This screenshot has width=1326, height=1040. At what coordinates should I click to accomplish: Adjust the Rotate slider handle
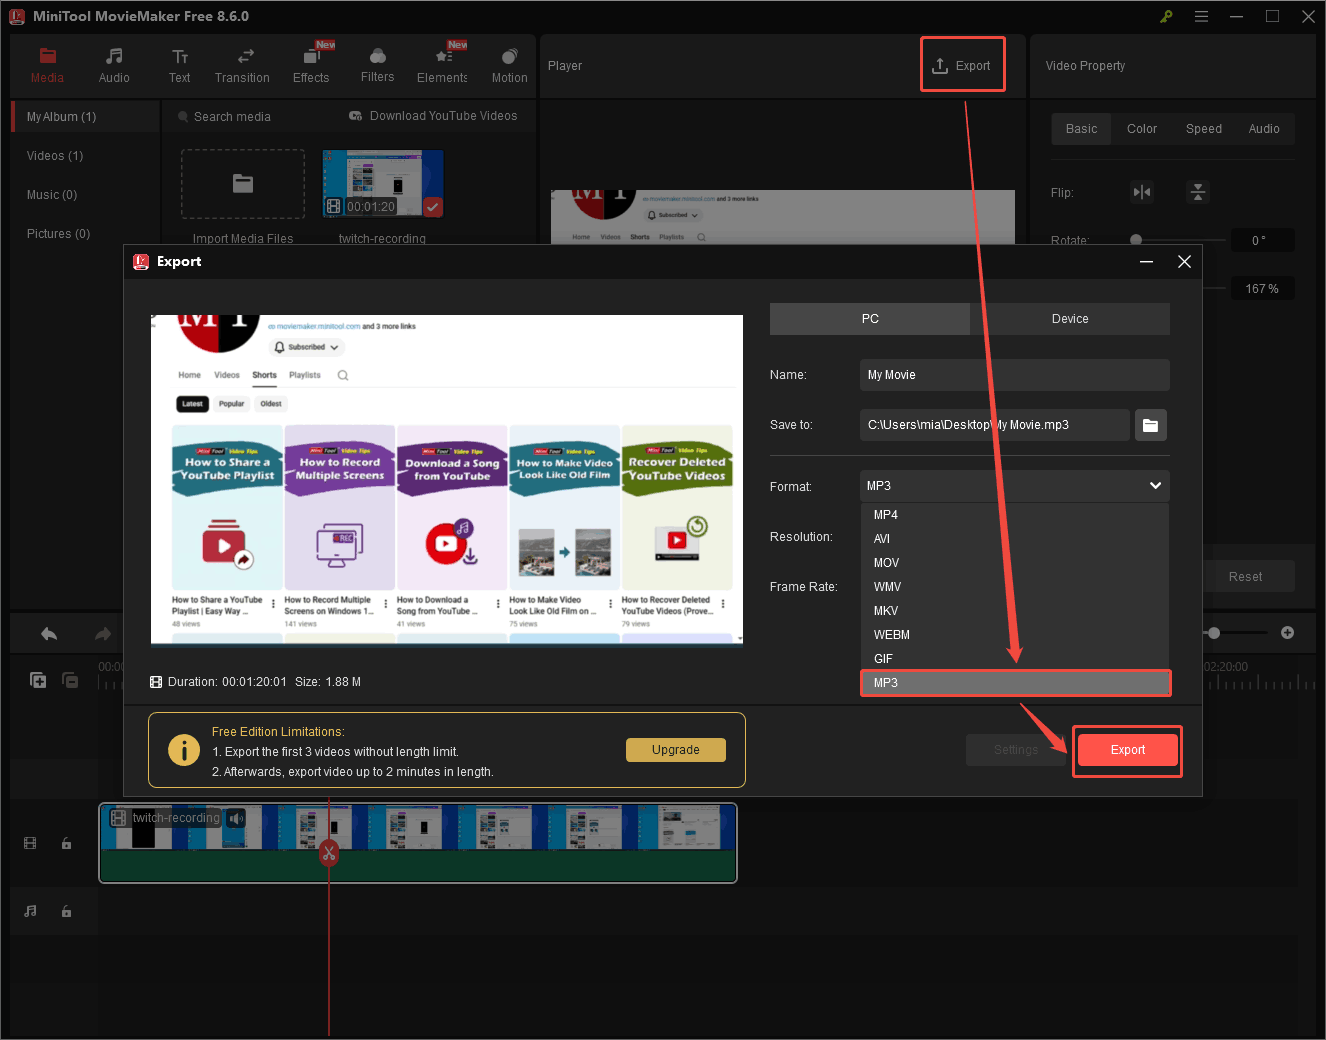1136,240
